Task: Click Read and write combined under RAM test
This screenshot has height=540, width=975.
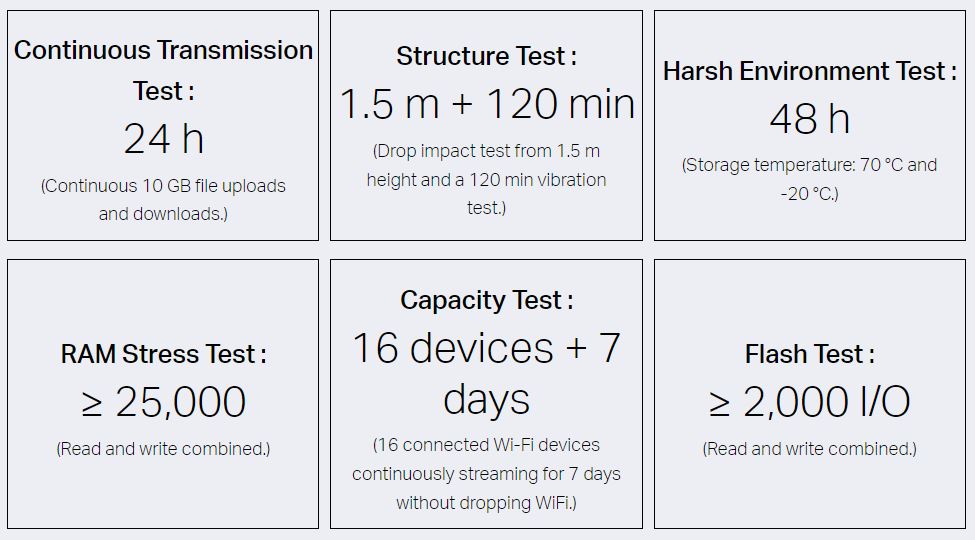Action: 163,449
